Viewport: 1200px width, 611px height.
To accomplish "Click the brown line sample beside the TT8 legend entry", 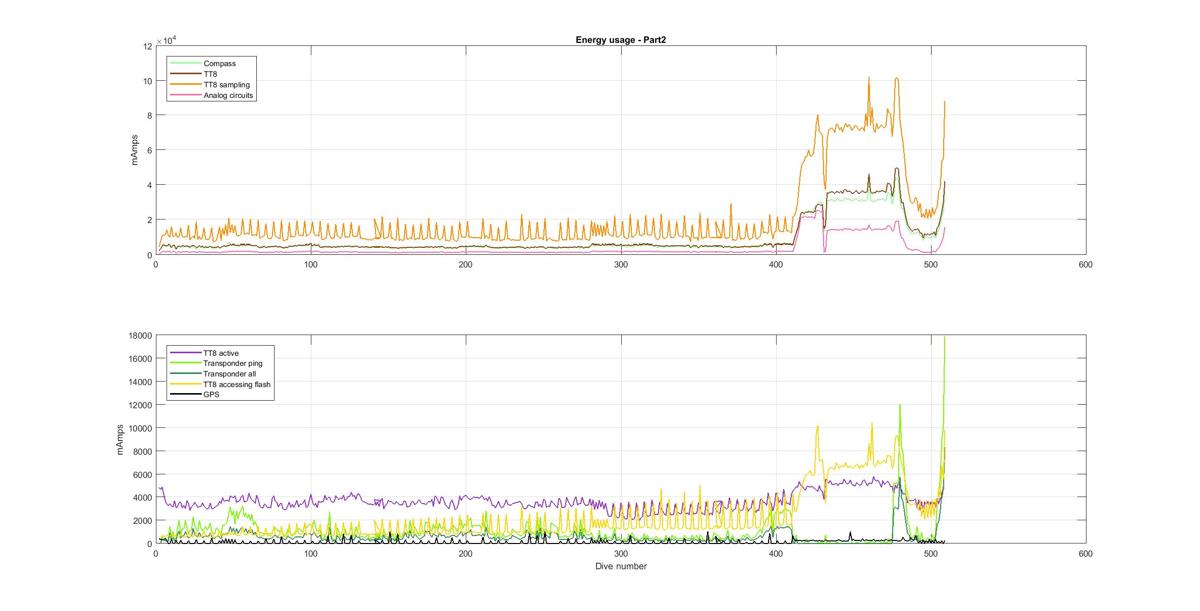I will point(185,74).
